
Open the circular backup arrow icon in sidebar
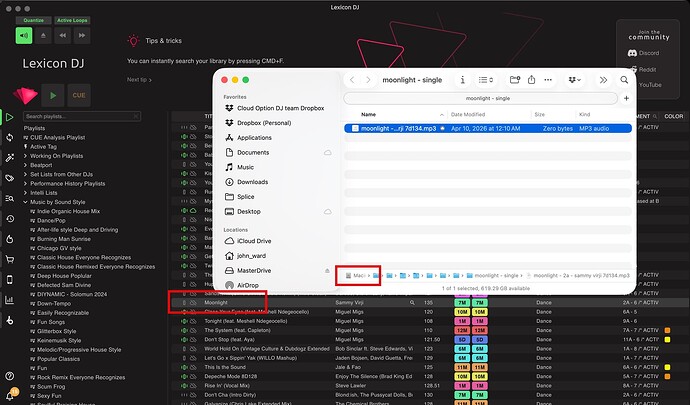pyautogui.click(x=9, y=239)
